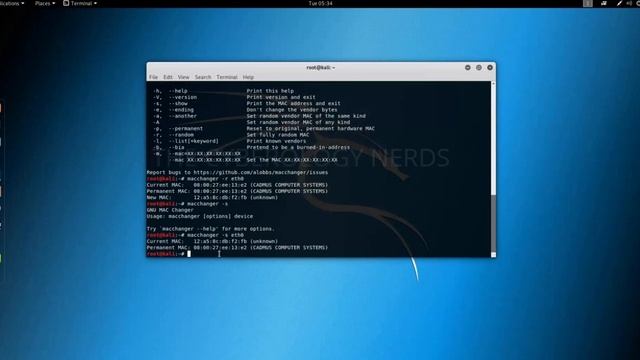This screenshot has width=640, height=360.
Task: Click the terminal prompt cursor on last line
Action: 189,254
